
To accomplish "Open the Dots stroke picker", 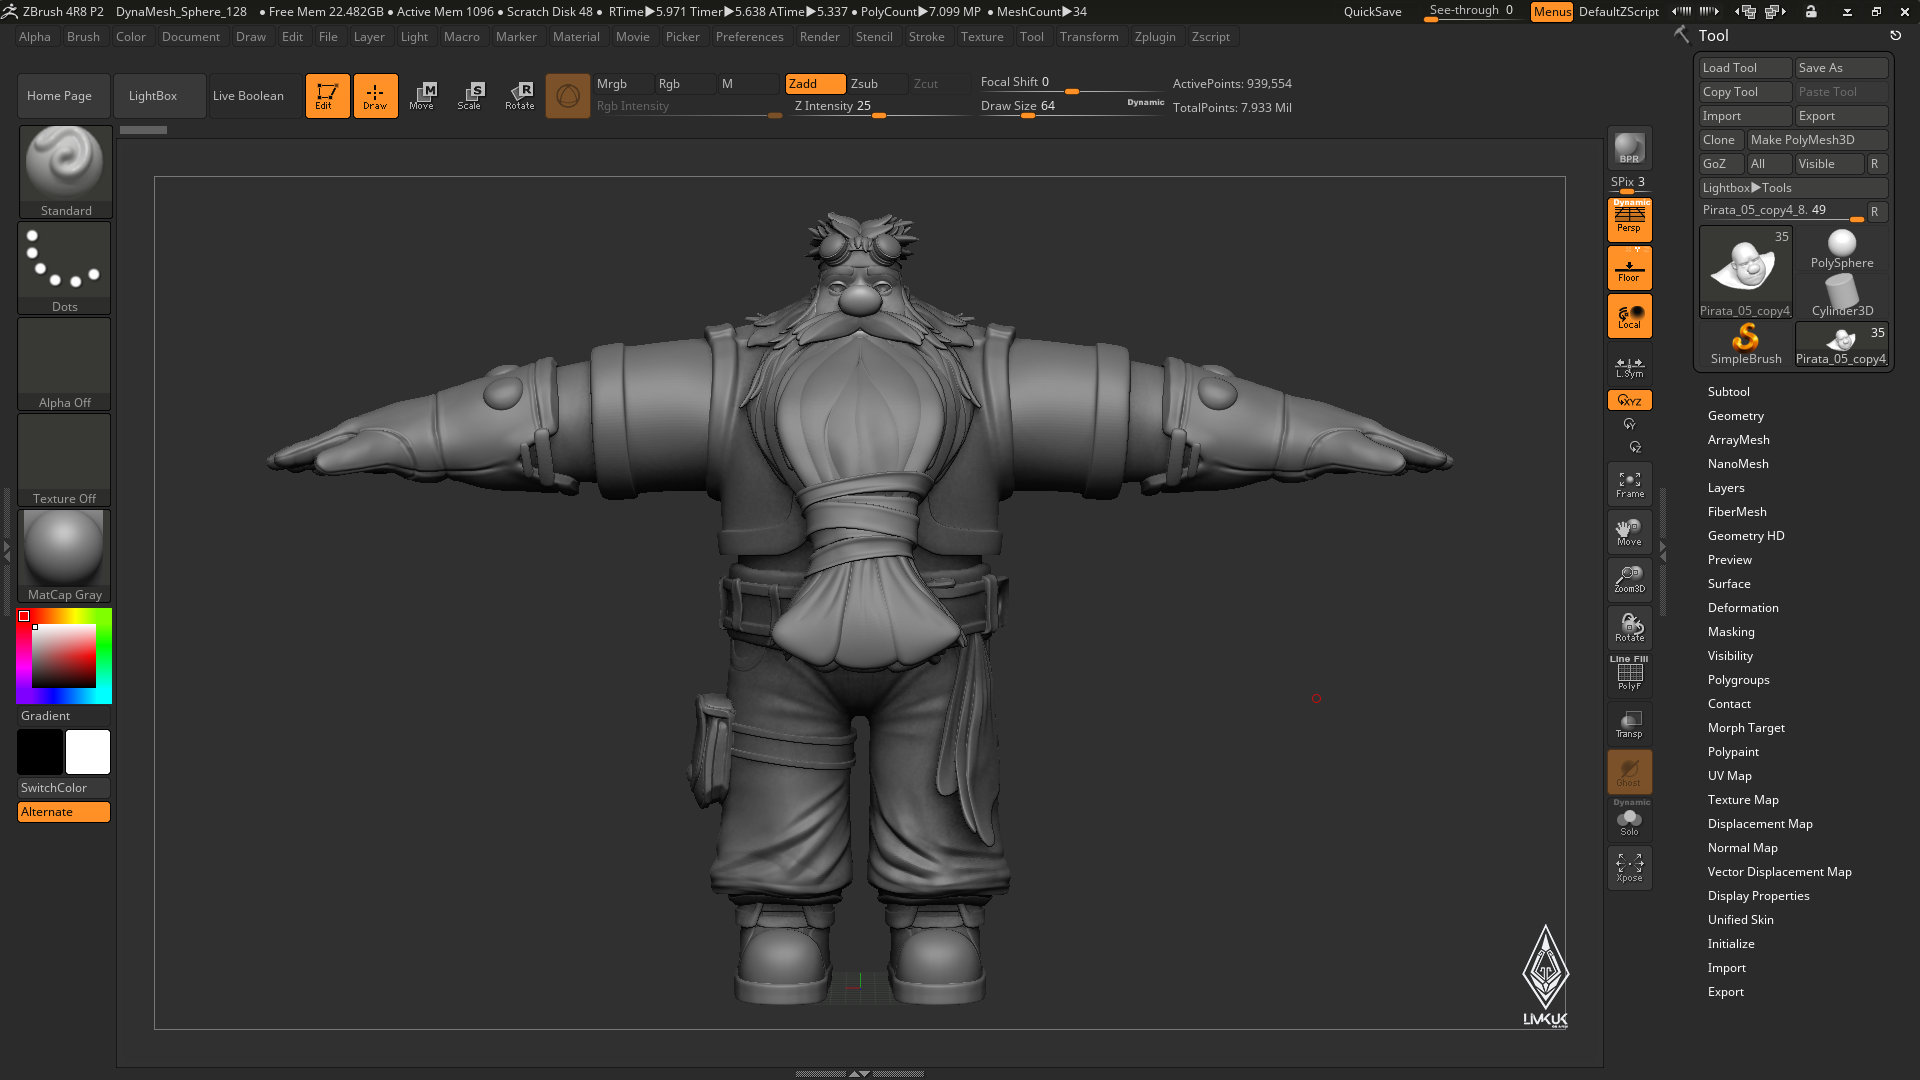I will click(x=65, y=267).
